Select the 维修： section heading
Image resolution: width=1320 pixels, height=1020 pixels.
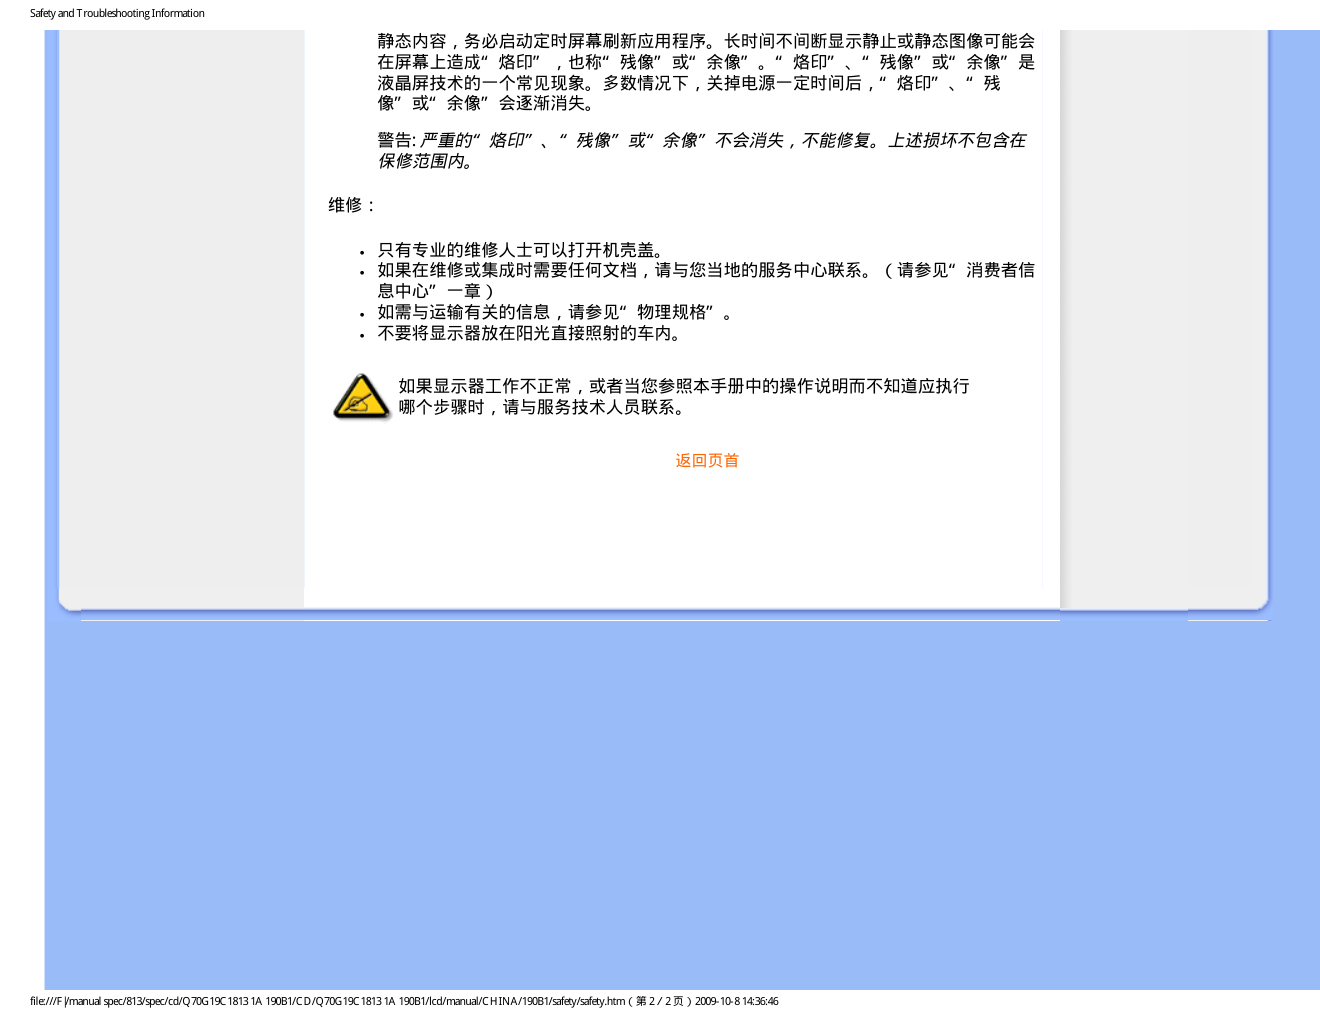point(353,205)
